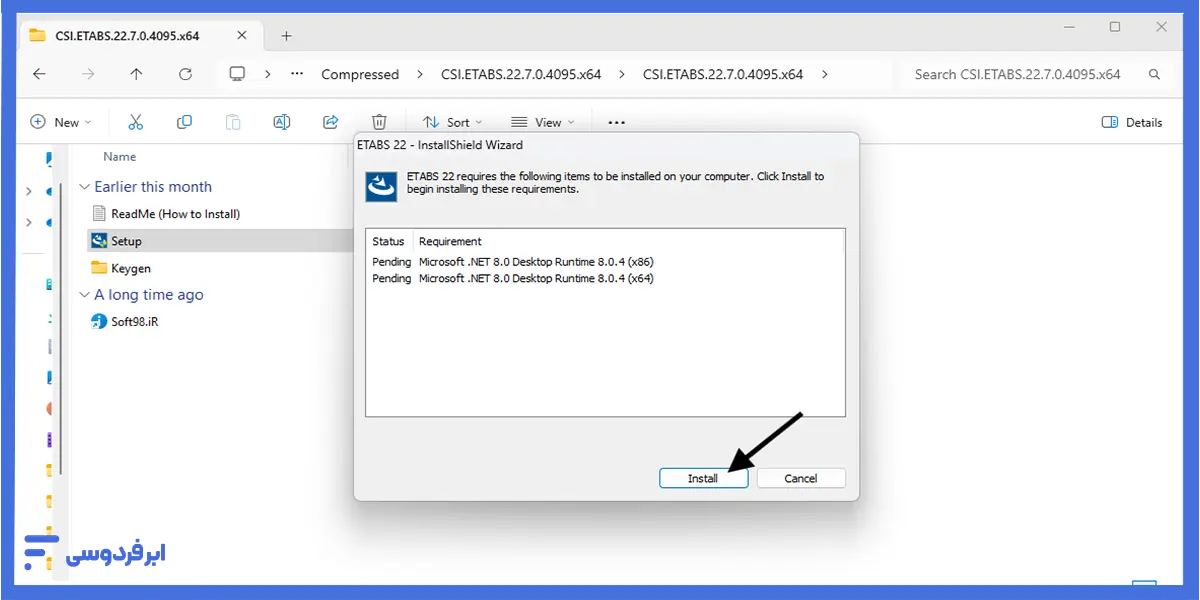Click the ETABS logo icon in the dialog
This screenshot has height=600, width=1200.
click(x=381, y=186)
